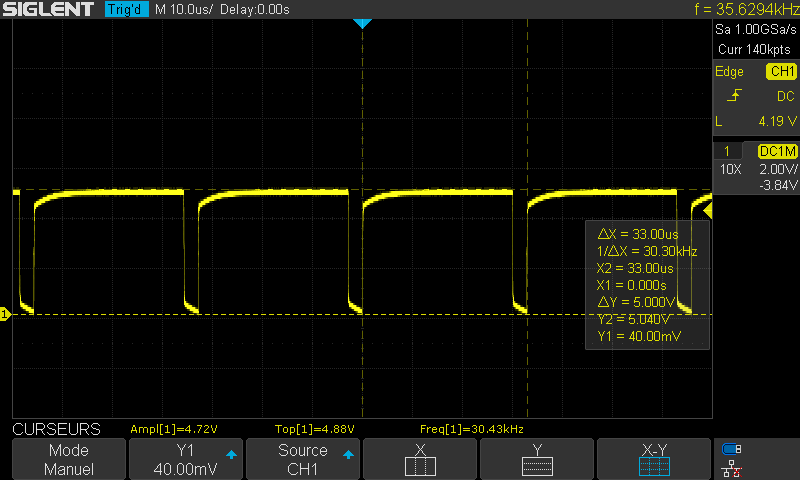Click the USB drive status icon

click(x=732, y=449)
